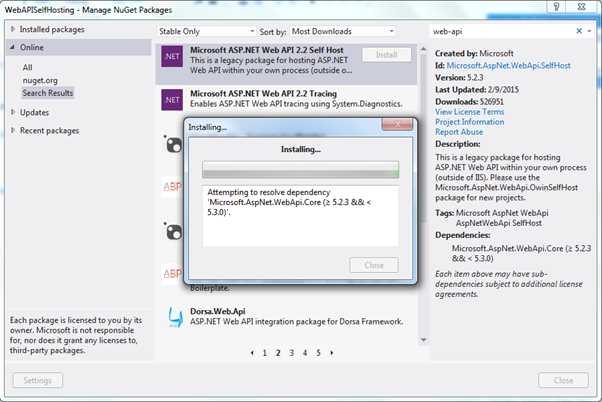Expand Installed packages section
602x402 pixels.
point(13,29)
